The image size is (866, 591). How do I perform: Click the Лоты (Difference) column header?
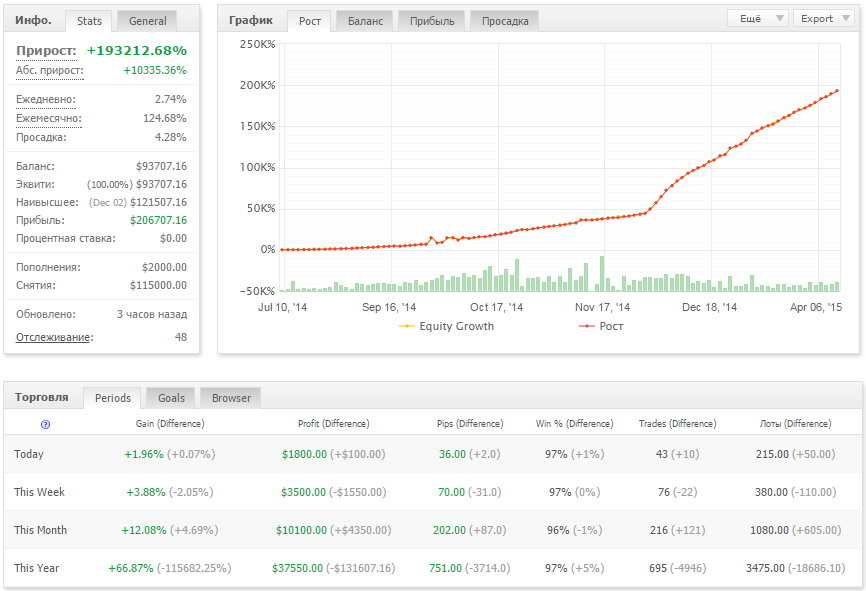[x=795, y=424]
